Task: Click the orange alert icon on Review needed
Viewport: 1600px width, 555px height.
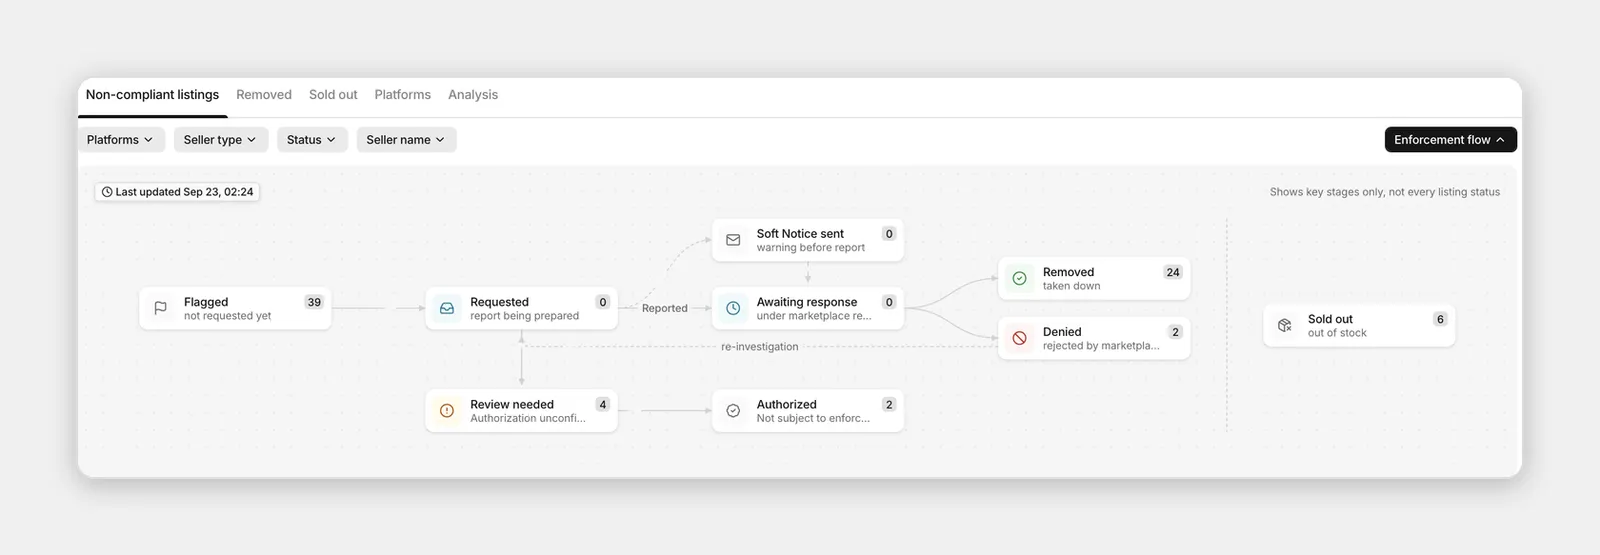Action: tap(447, 411)
